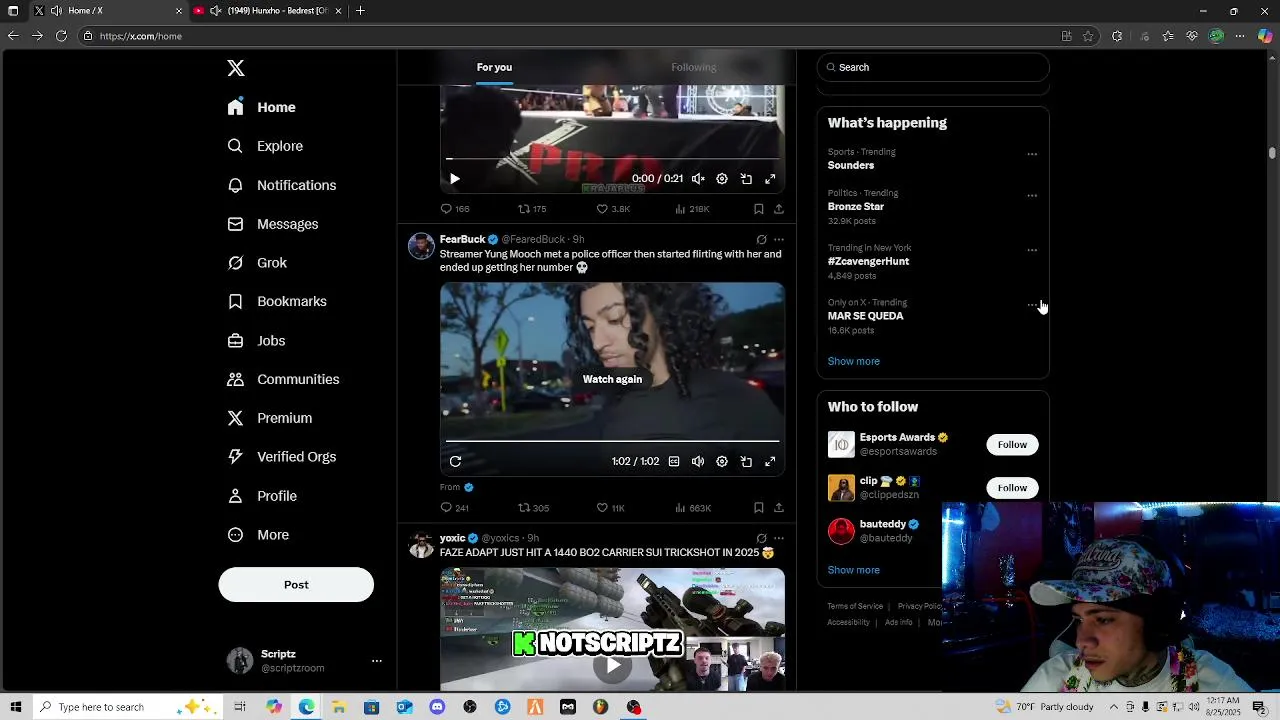The height and width of the screenshot is (720, 1280).
Task: Open the FearBuck username link
Action: click(462, 239)
